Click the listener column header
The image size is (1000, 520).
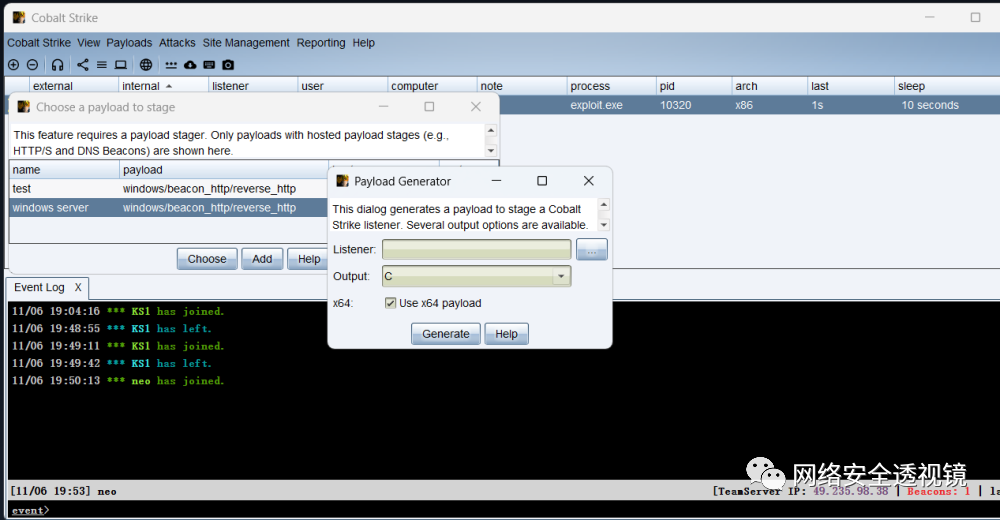253,85
